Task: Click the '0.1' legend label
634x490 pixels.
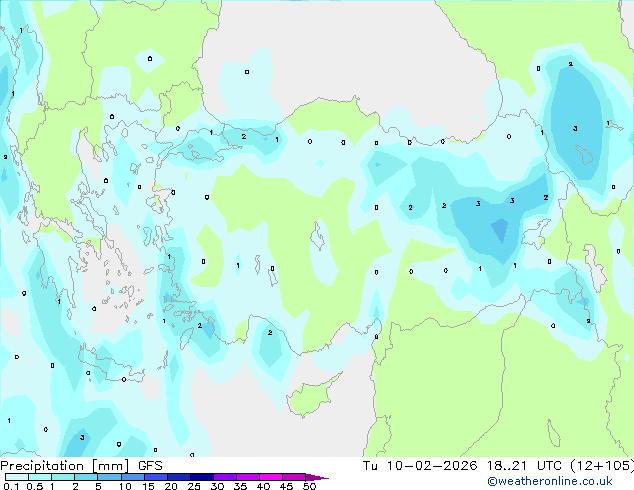Action: tap(11, 486)
